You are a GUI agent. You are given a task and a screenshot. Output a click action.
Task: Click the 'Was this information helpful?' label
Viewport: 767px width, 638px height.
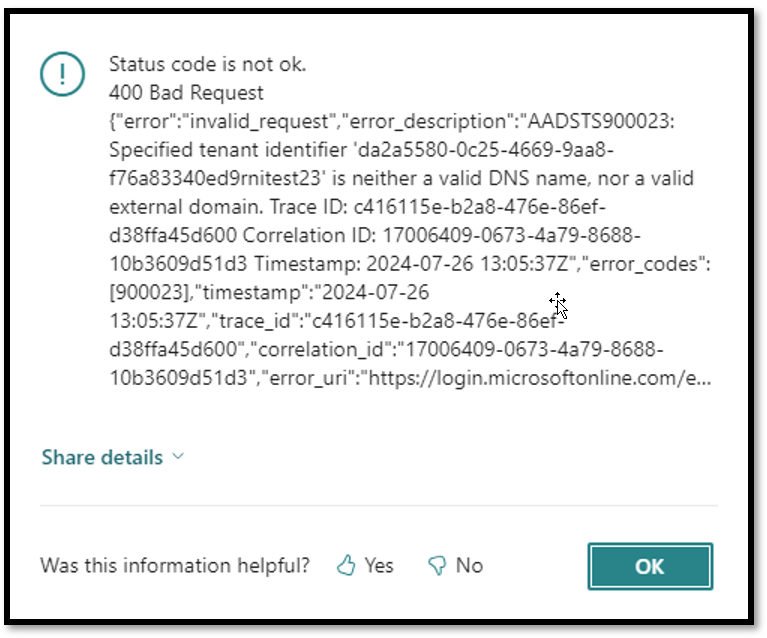point(175,566)
